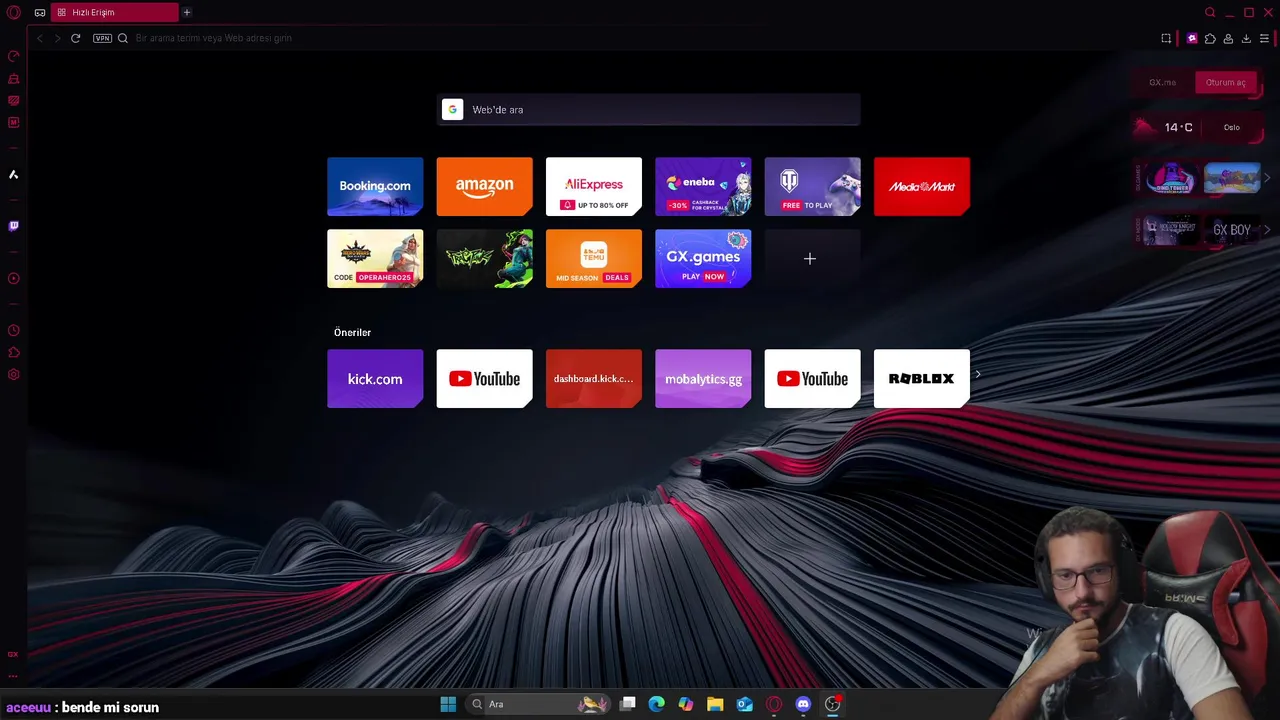
Task: Click the Oturum aç button
Action: coord(1226,83)
